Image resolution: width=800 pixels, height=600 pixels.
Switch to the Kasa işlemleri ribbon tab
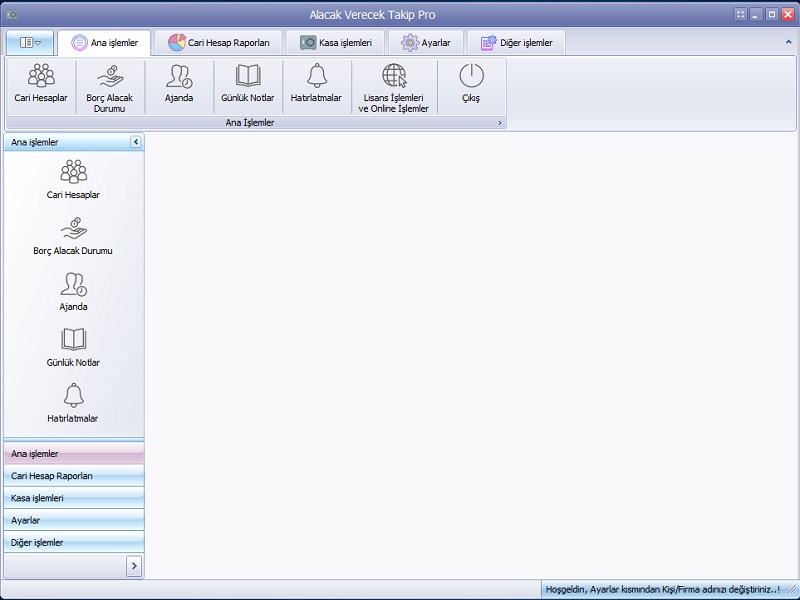point(335,43)
